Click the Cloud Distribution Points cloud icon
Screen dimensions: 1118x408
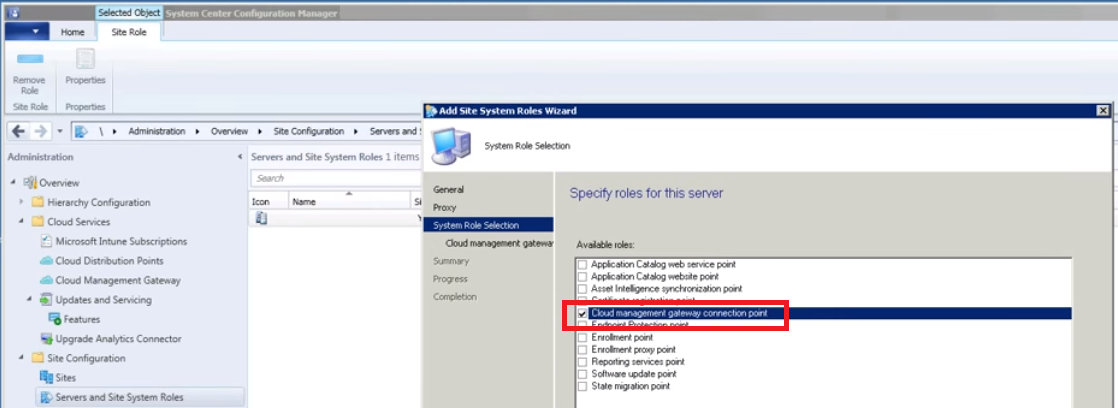point(46,261)
